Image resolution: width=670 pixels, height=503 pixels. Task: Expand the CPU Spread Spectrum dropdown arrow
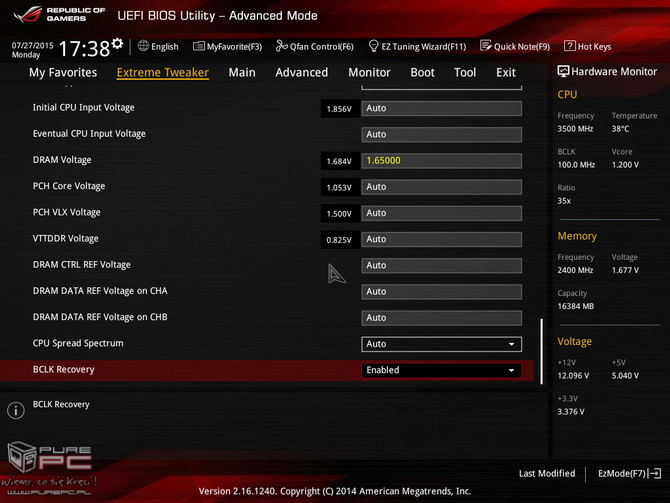click(x=511, y=344)
